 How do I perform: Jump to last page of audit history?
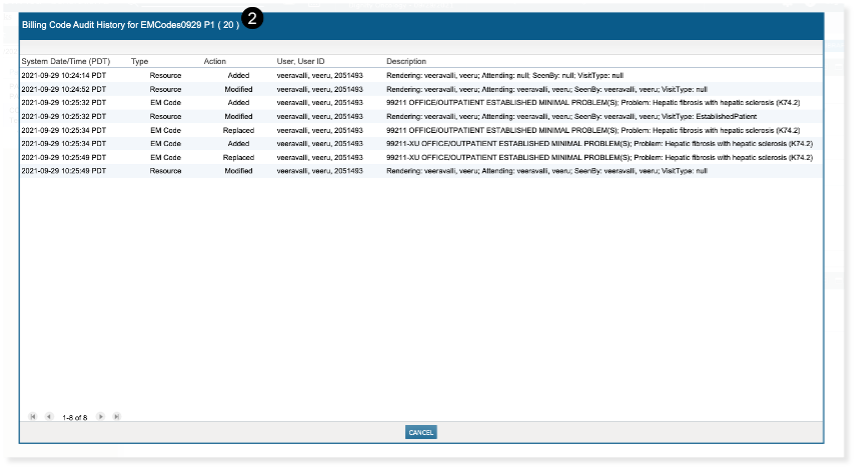tap(116, 416)
